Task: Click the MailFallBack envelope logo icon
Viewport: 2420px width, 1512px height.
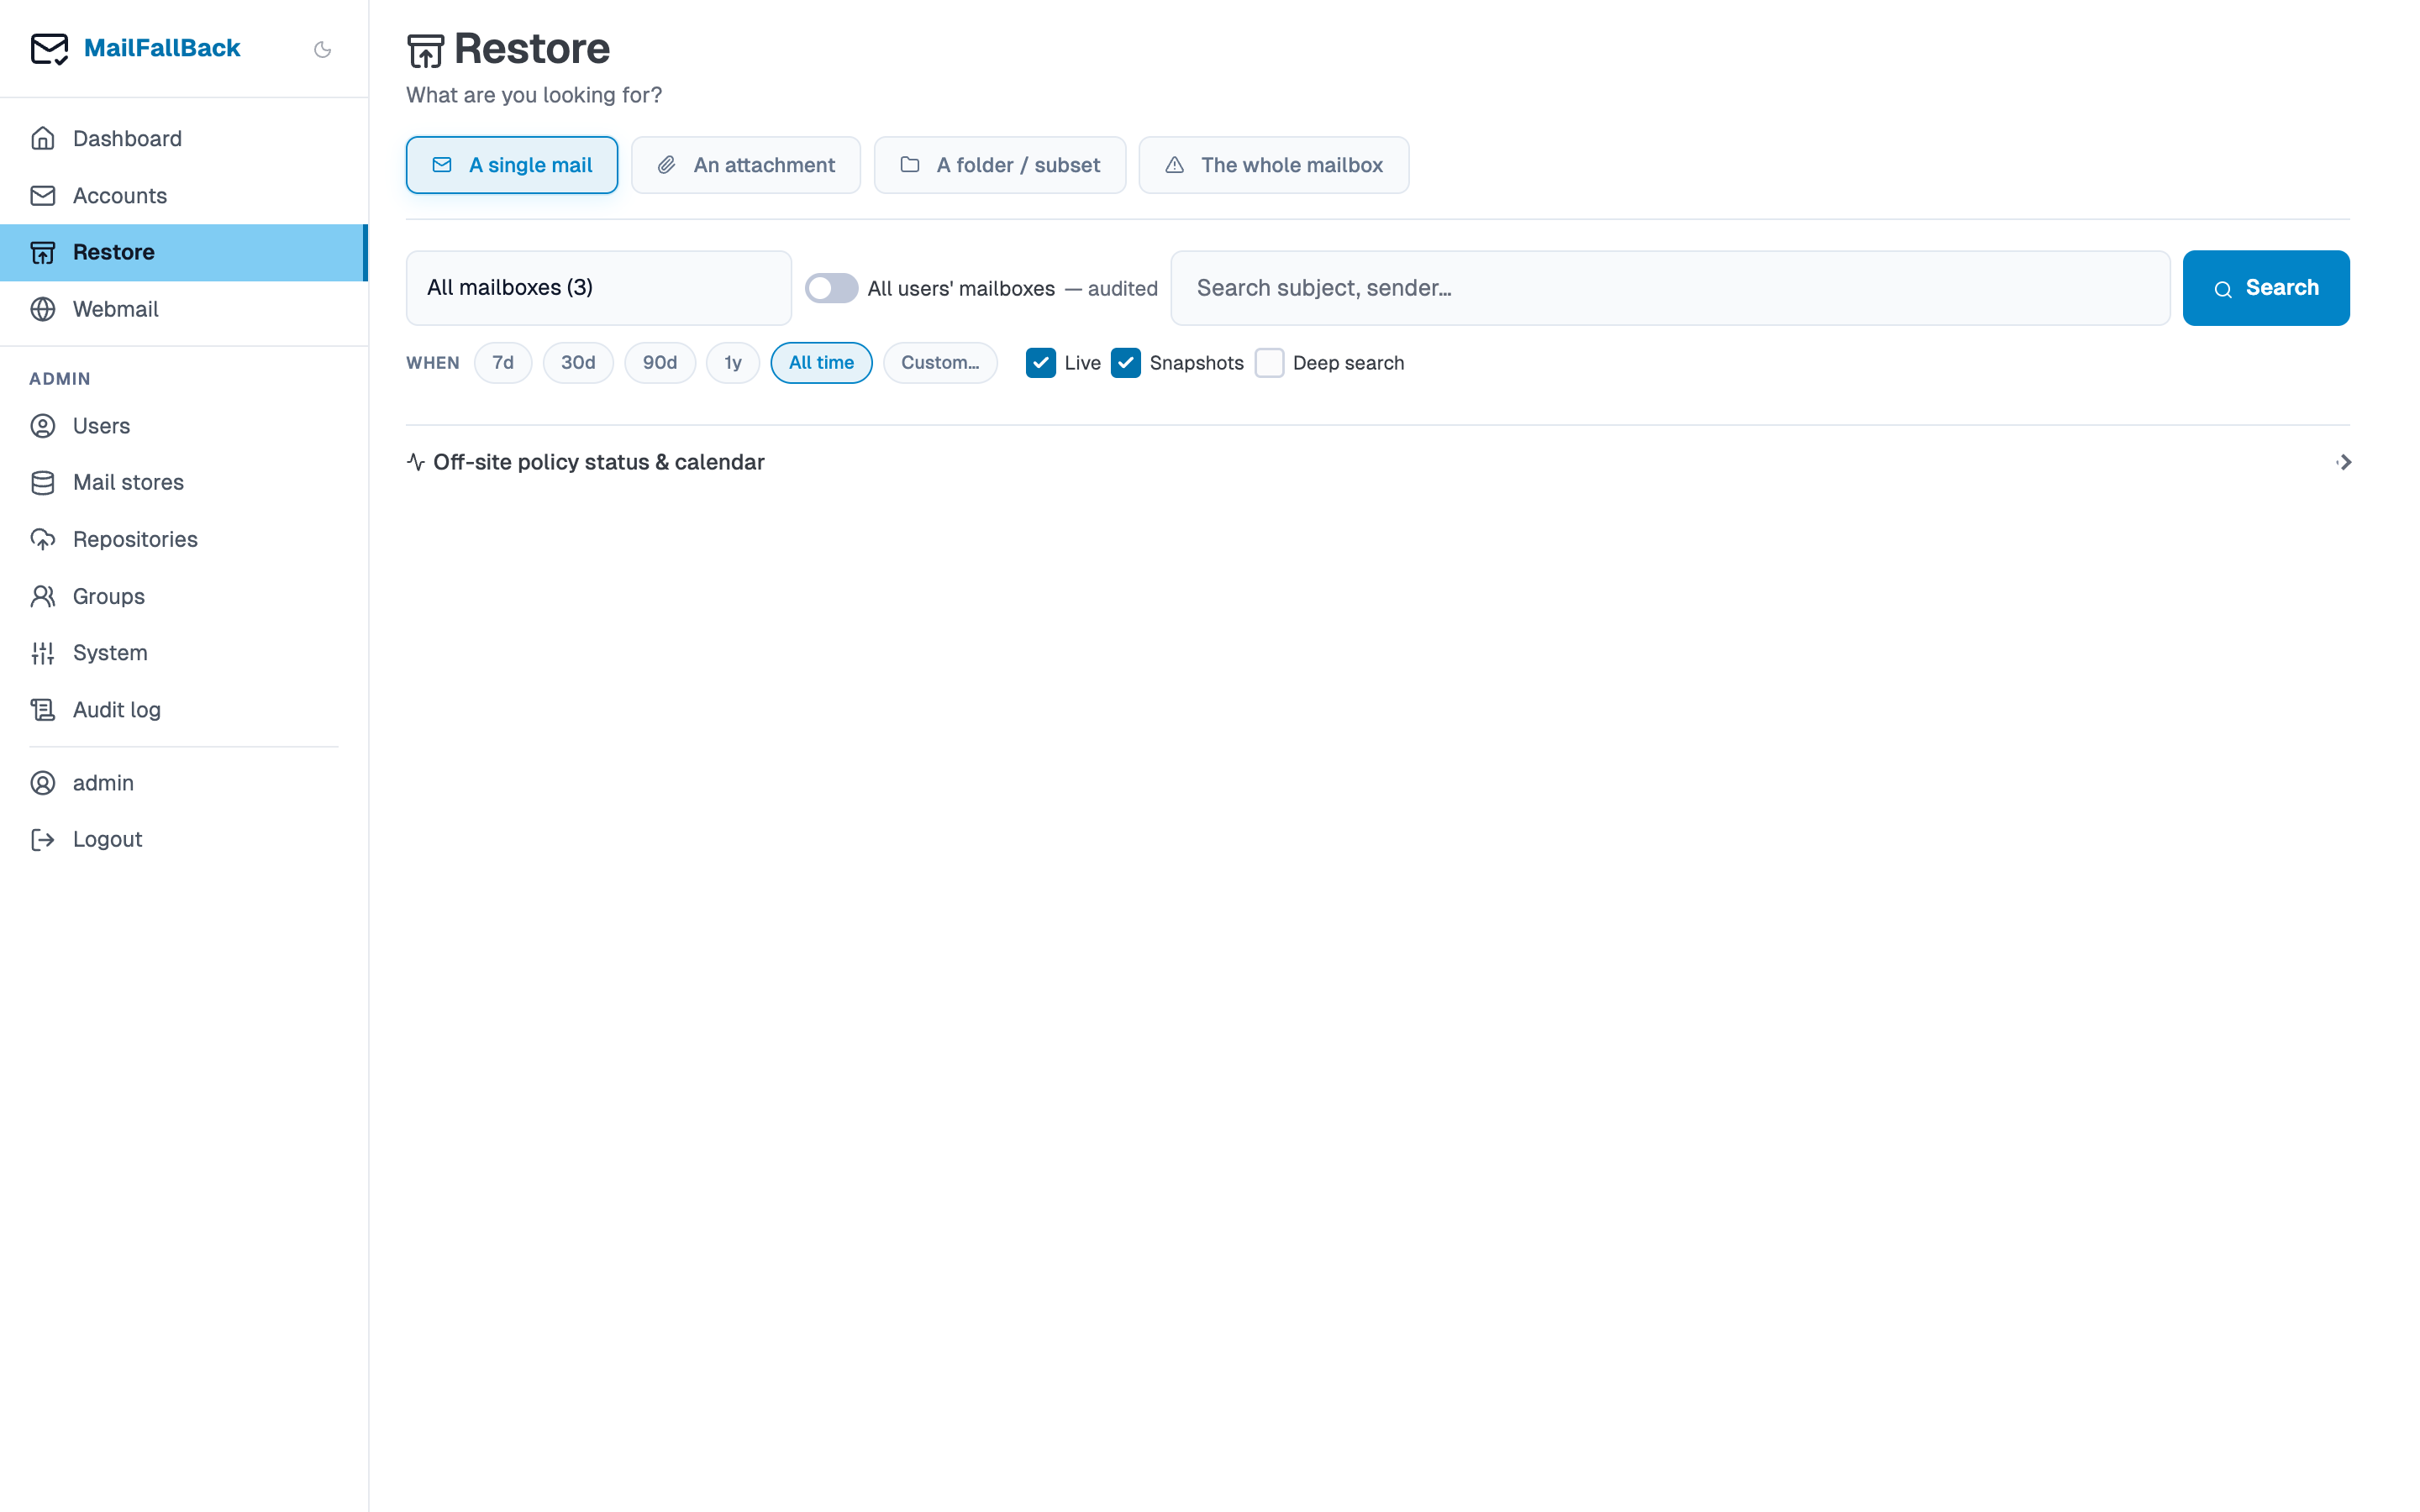Action: pyautogui.click(x=49, y=48)
